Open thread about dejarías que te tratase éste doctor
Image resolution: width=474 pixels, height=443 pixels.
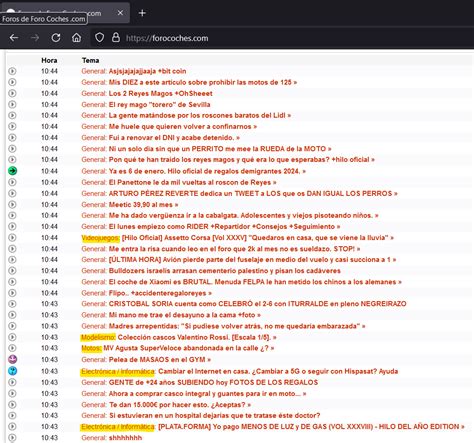click(x=215, y=415)
